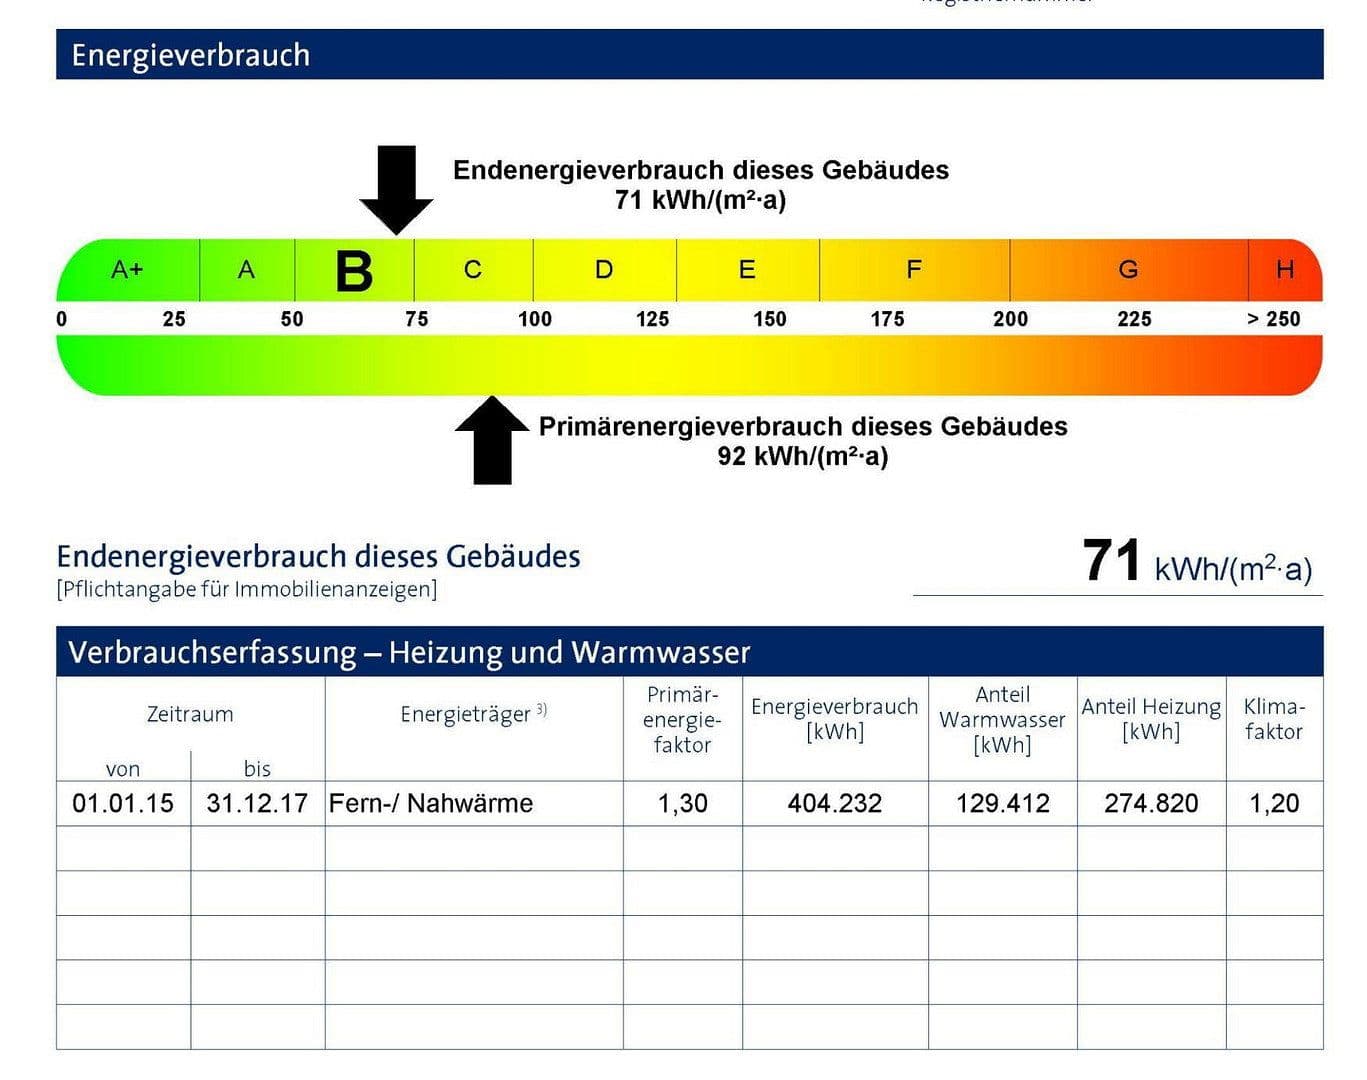Click the 'Anteil Heizung [kWh]' column header

pos(1151,719)
